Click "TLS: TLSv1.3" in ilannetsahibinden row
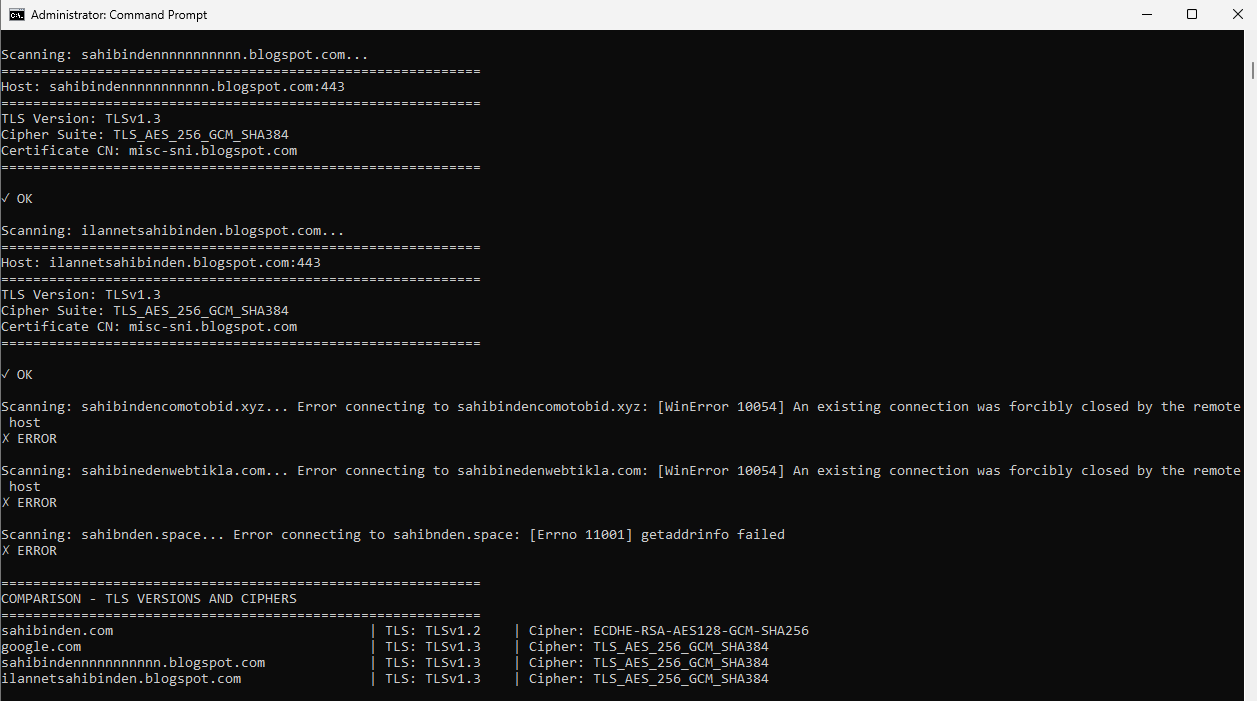The image size is (1257, 701). click(x=433, y=679)
